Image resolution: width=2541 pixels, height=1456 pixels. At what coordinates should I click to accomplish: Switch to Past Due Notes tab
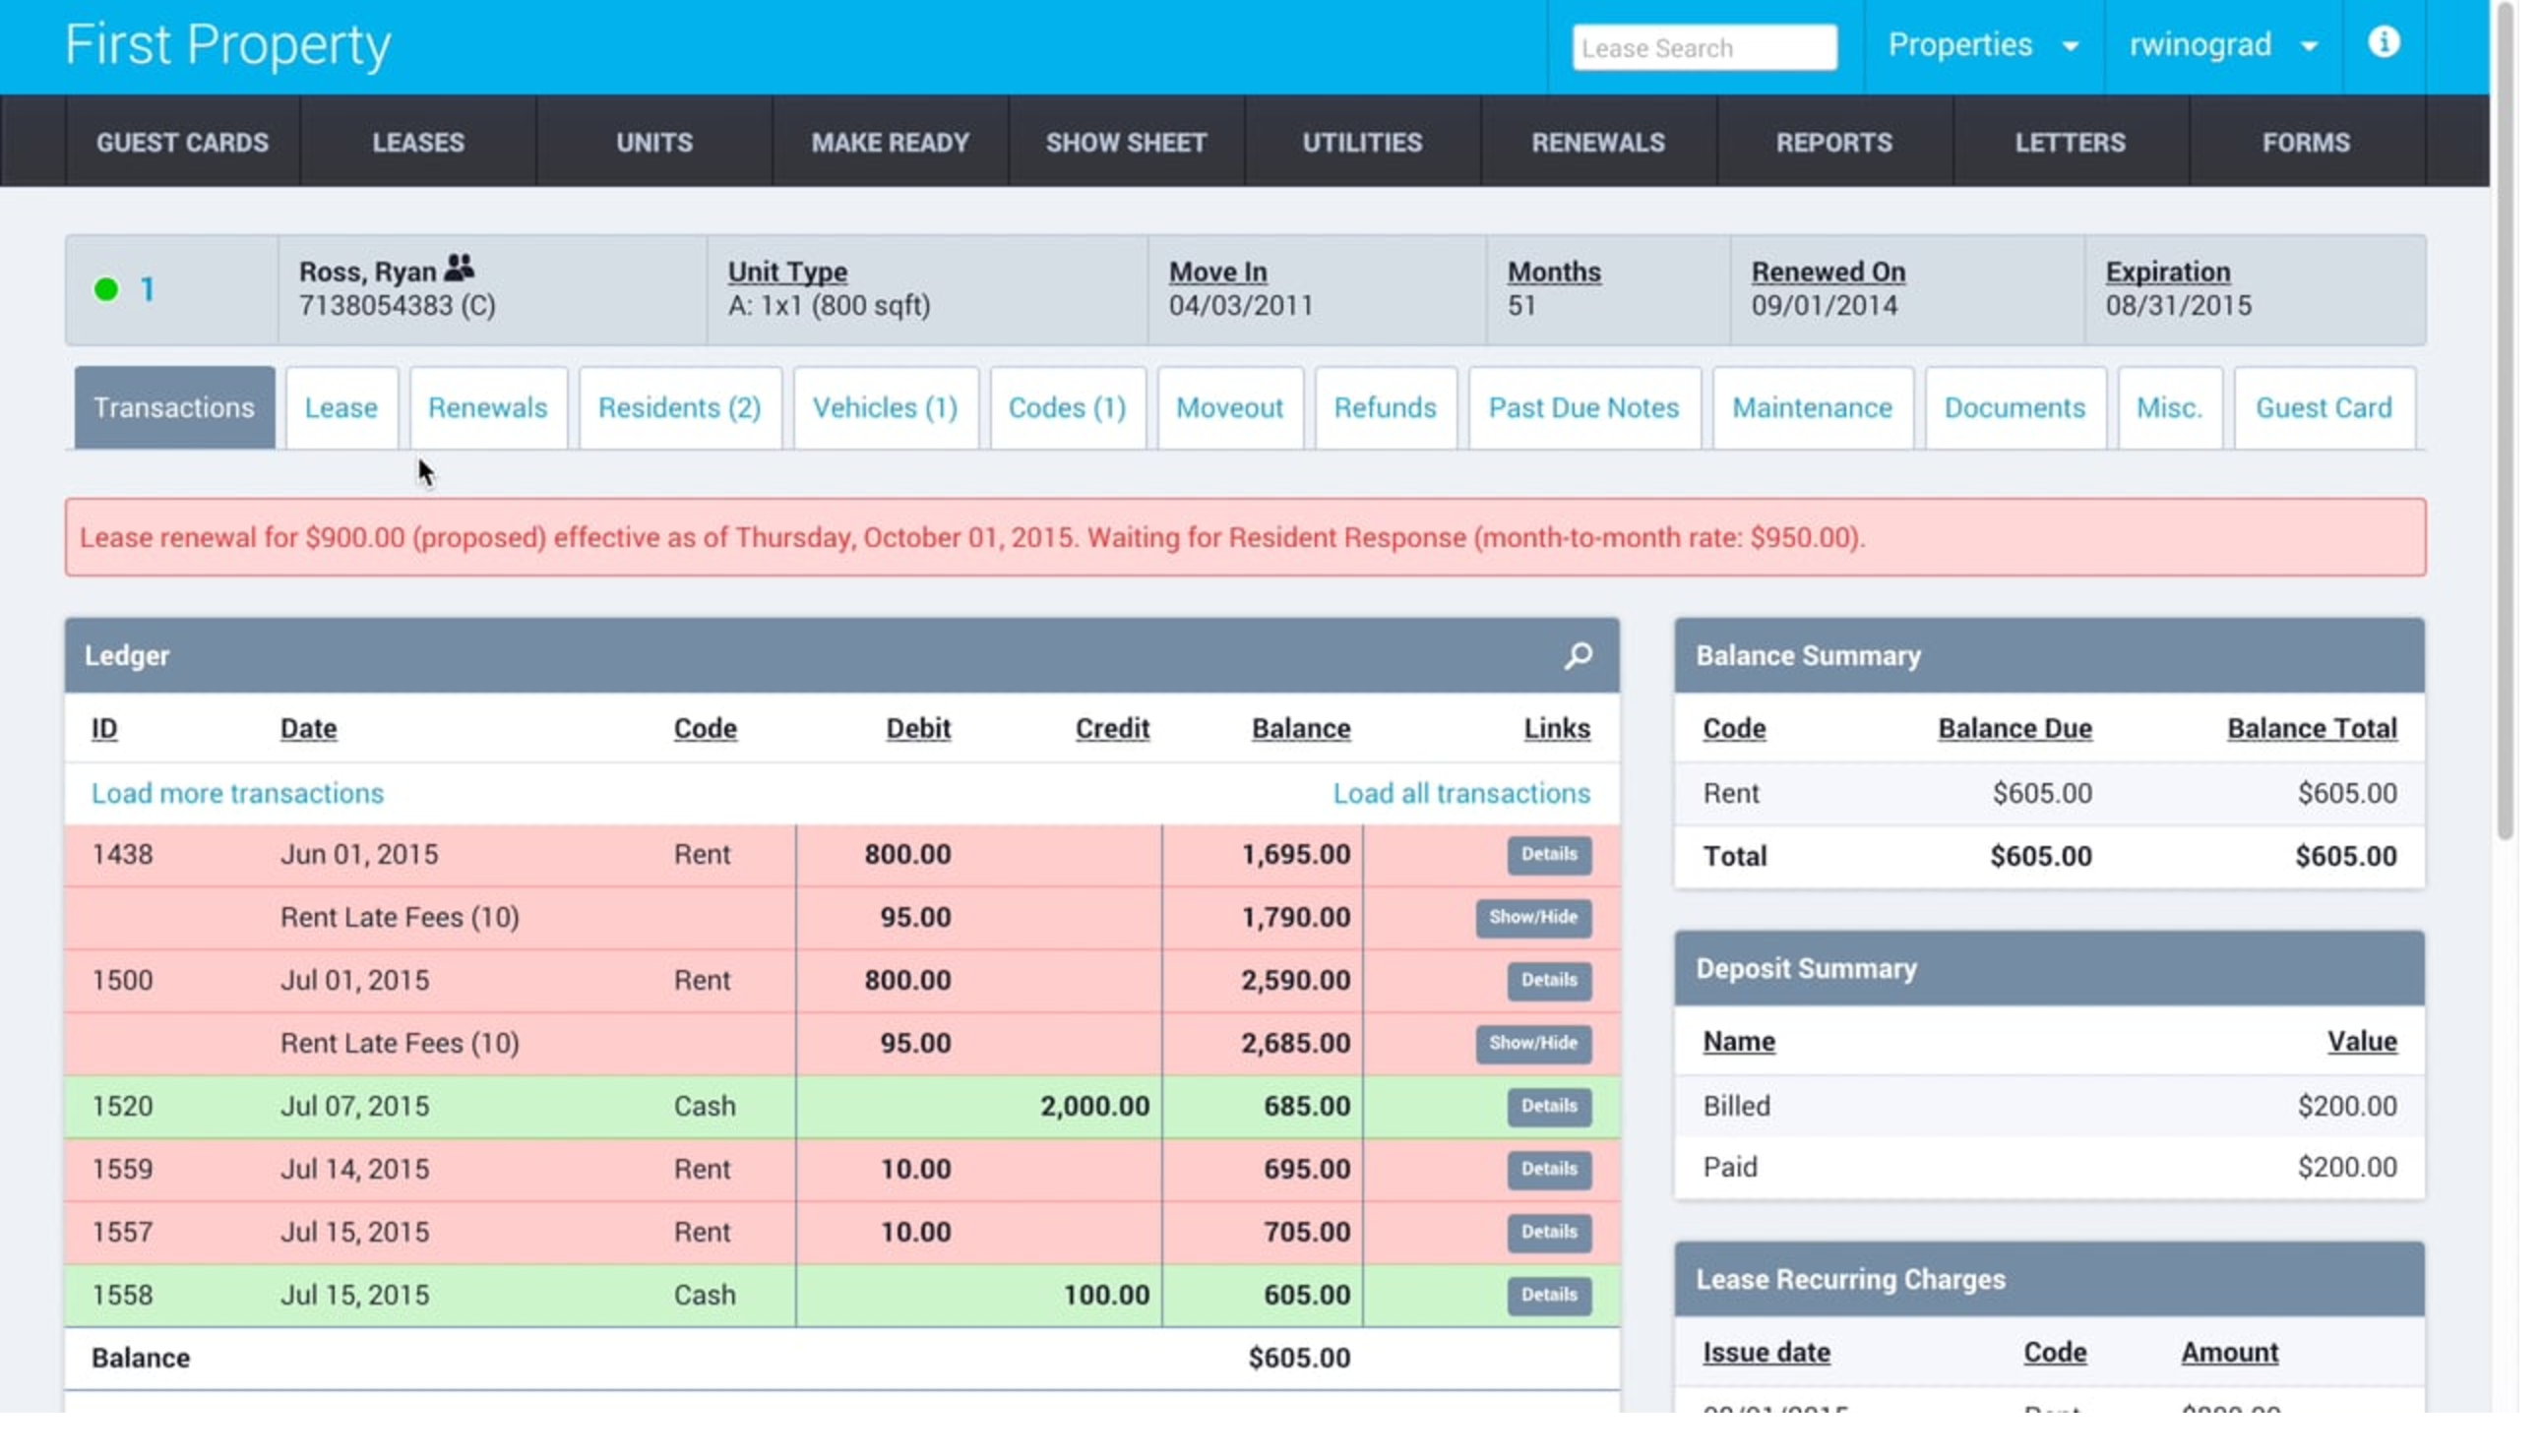[x=1583, y=408]
